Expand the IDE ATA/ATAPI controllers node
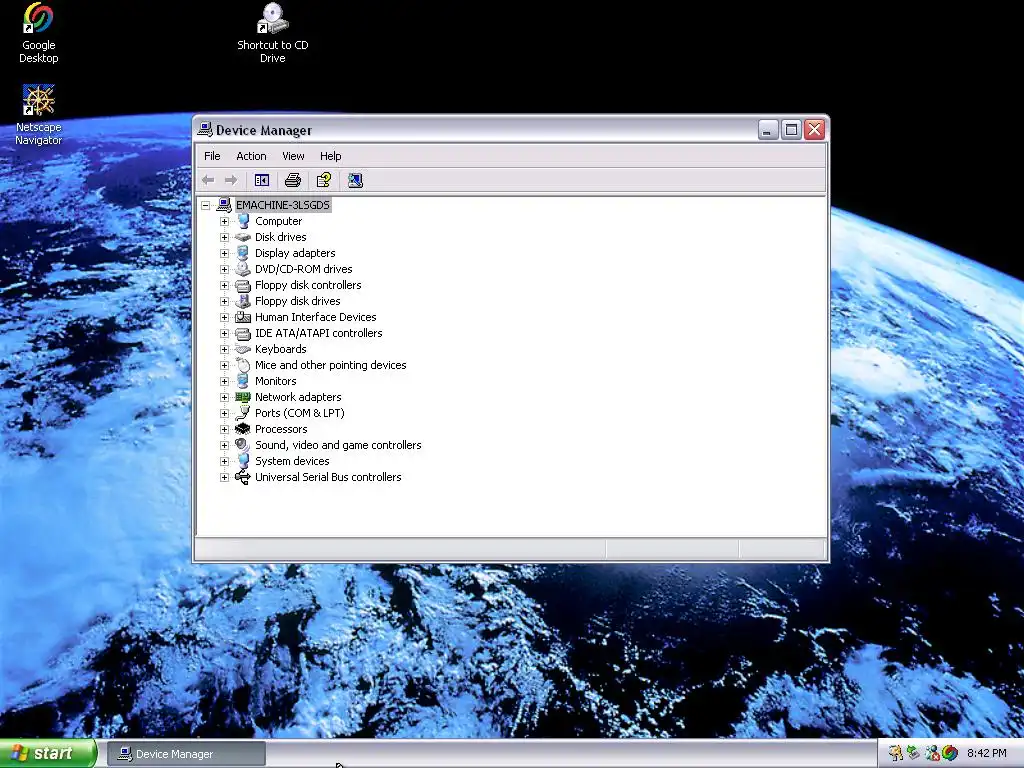This screenshot has width=1024, height=768. click(225, 333)
